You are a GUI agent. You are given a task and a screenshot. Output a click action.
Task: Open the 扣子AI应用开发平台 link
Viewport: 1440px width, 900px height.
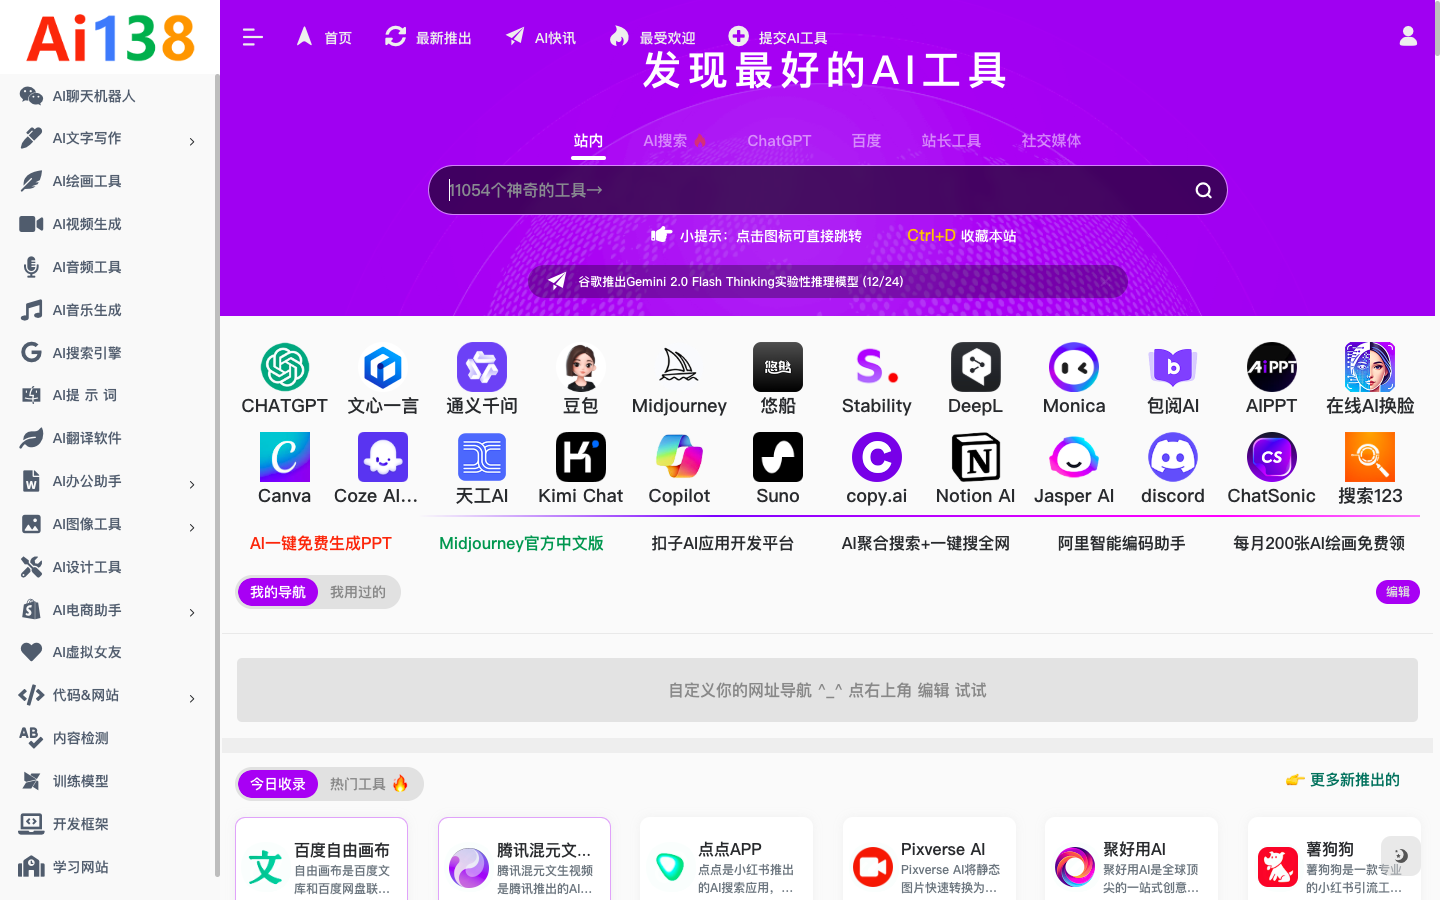tap(722, 543)
